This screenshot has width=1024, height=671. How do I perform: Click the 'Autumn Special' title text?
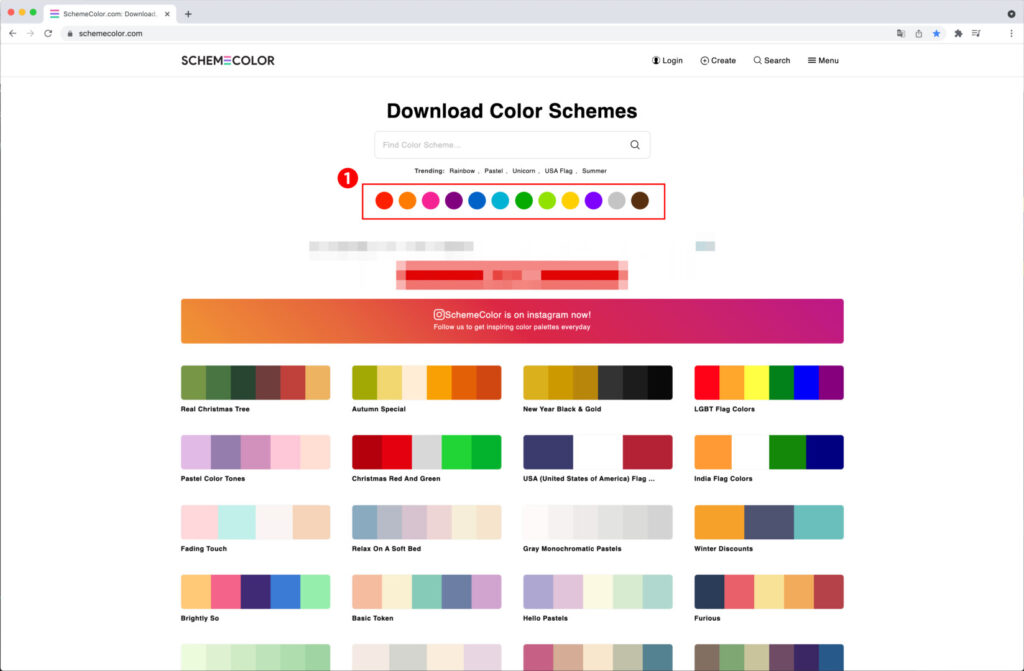(x=379, y=409)
